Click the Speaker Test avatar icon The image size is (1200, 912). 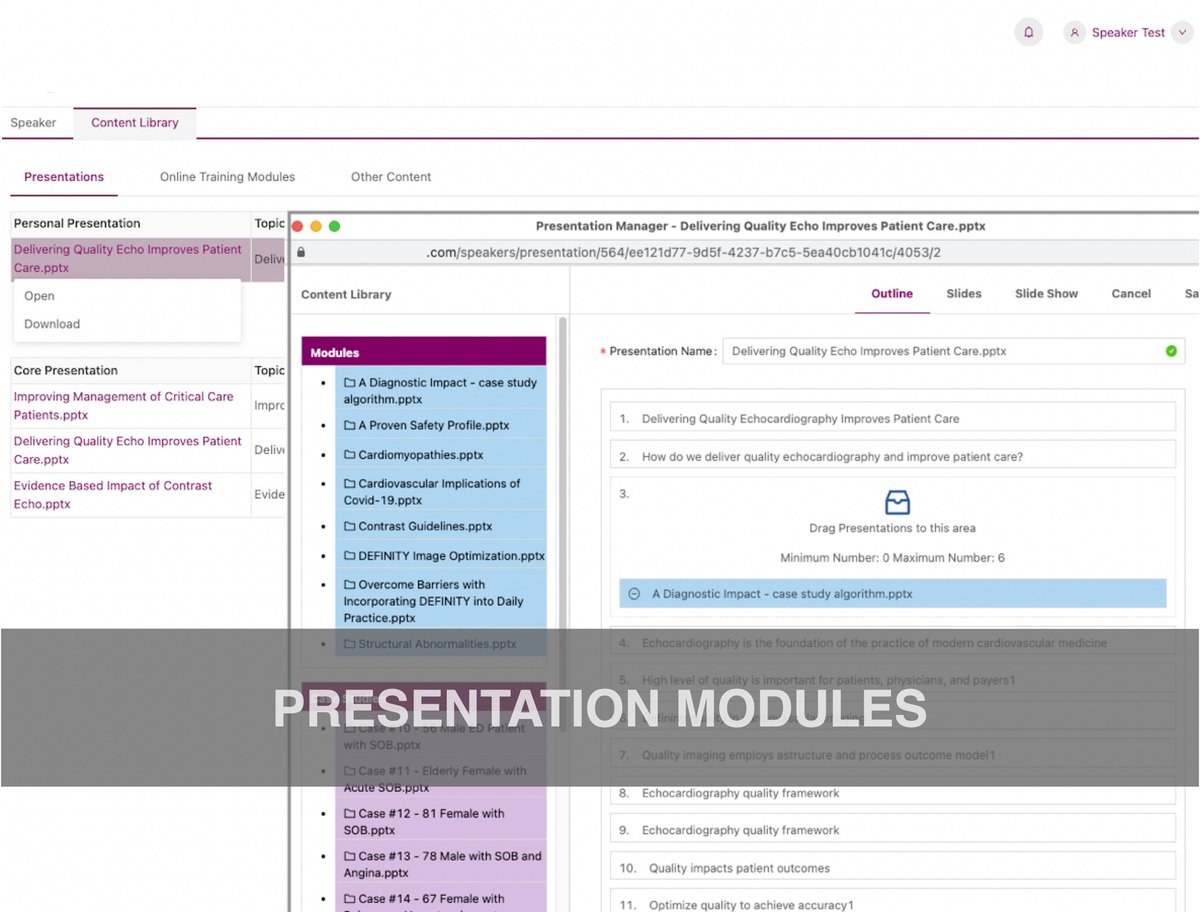(x=1074, y=32)
